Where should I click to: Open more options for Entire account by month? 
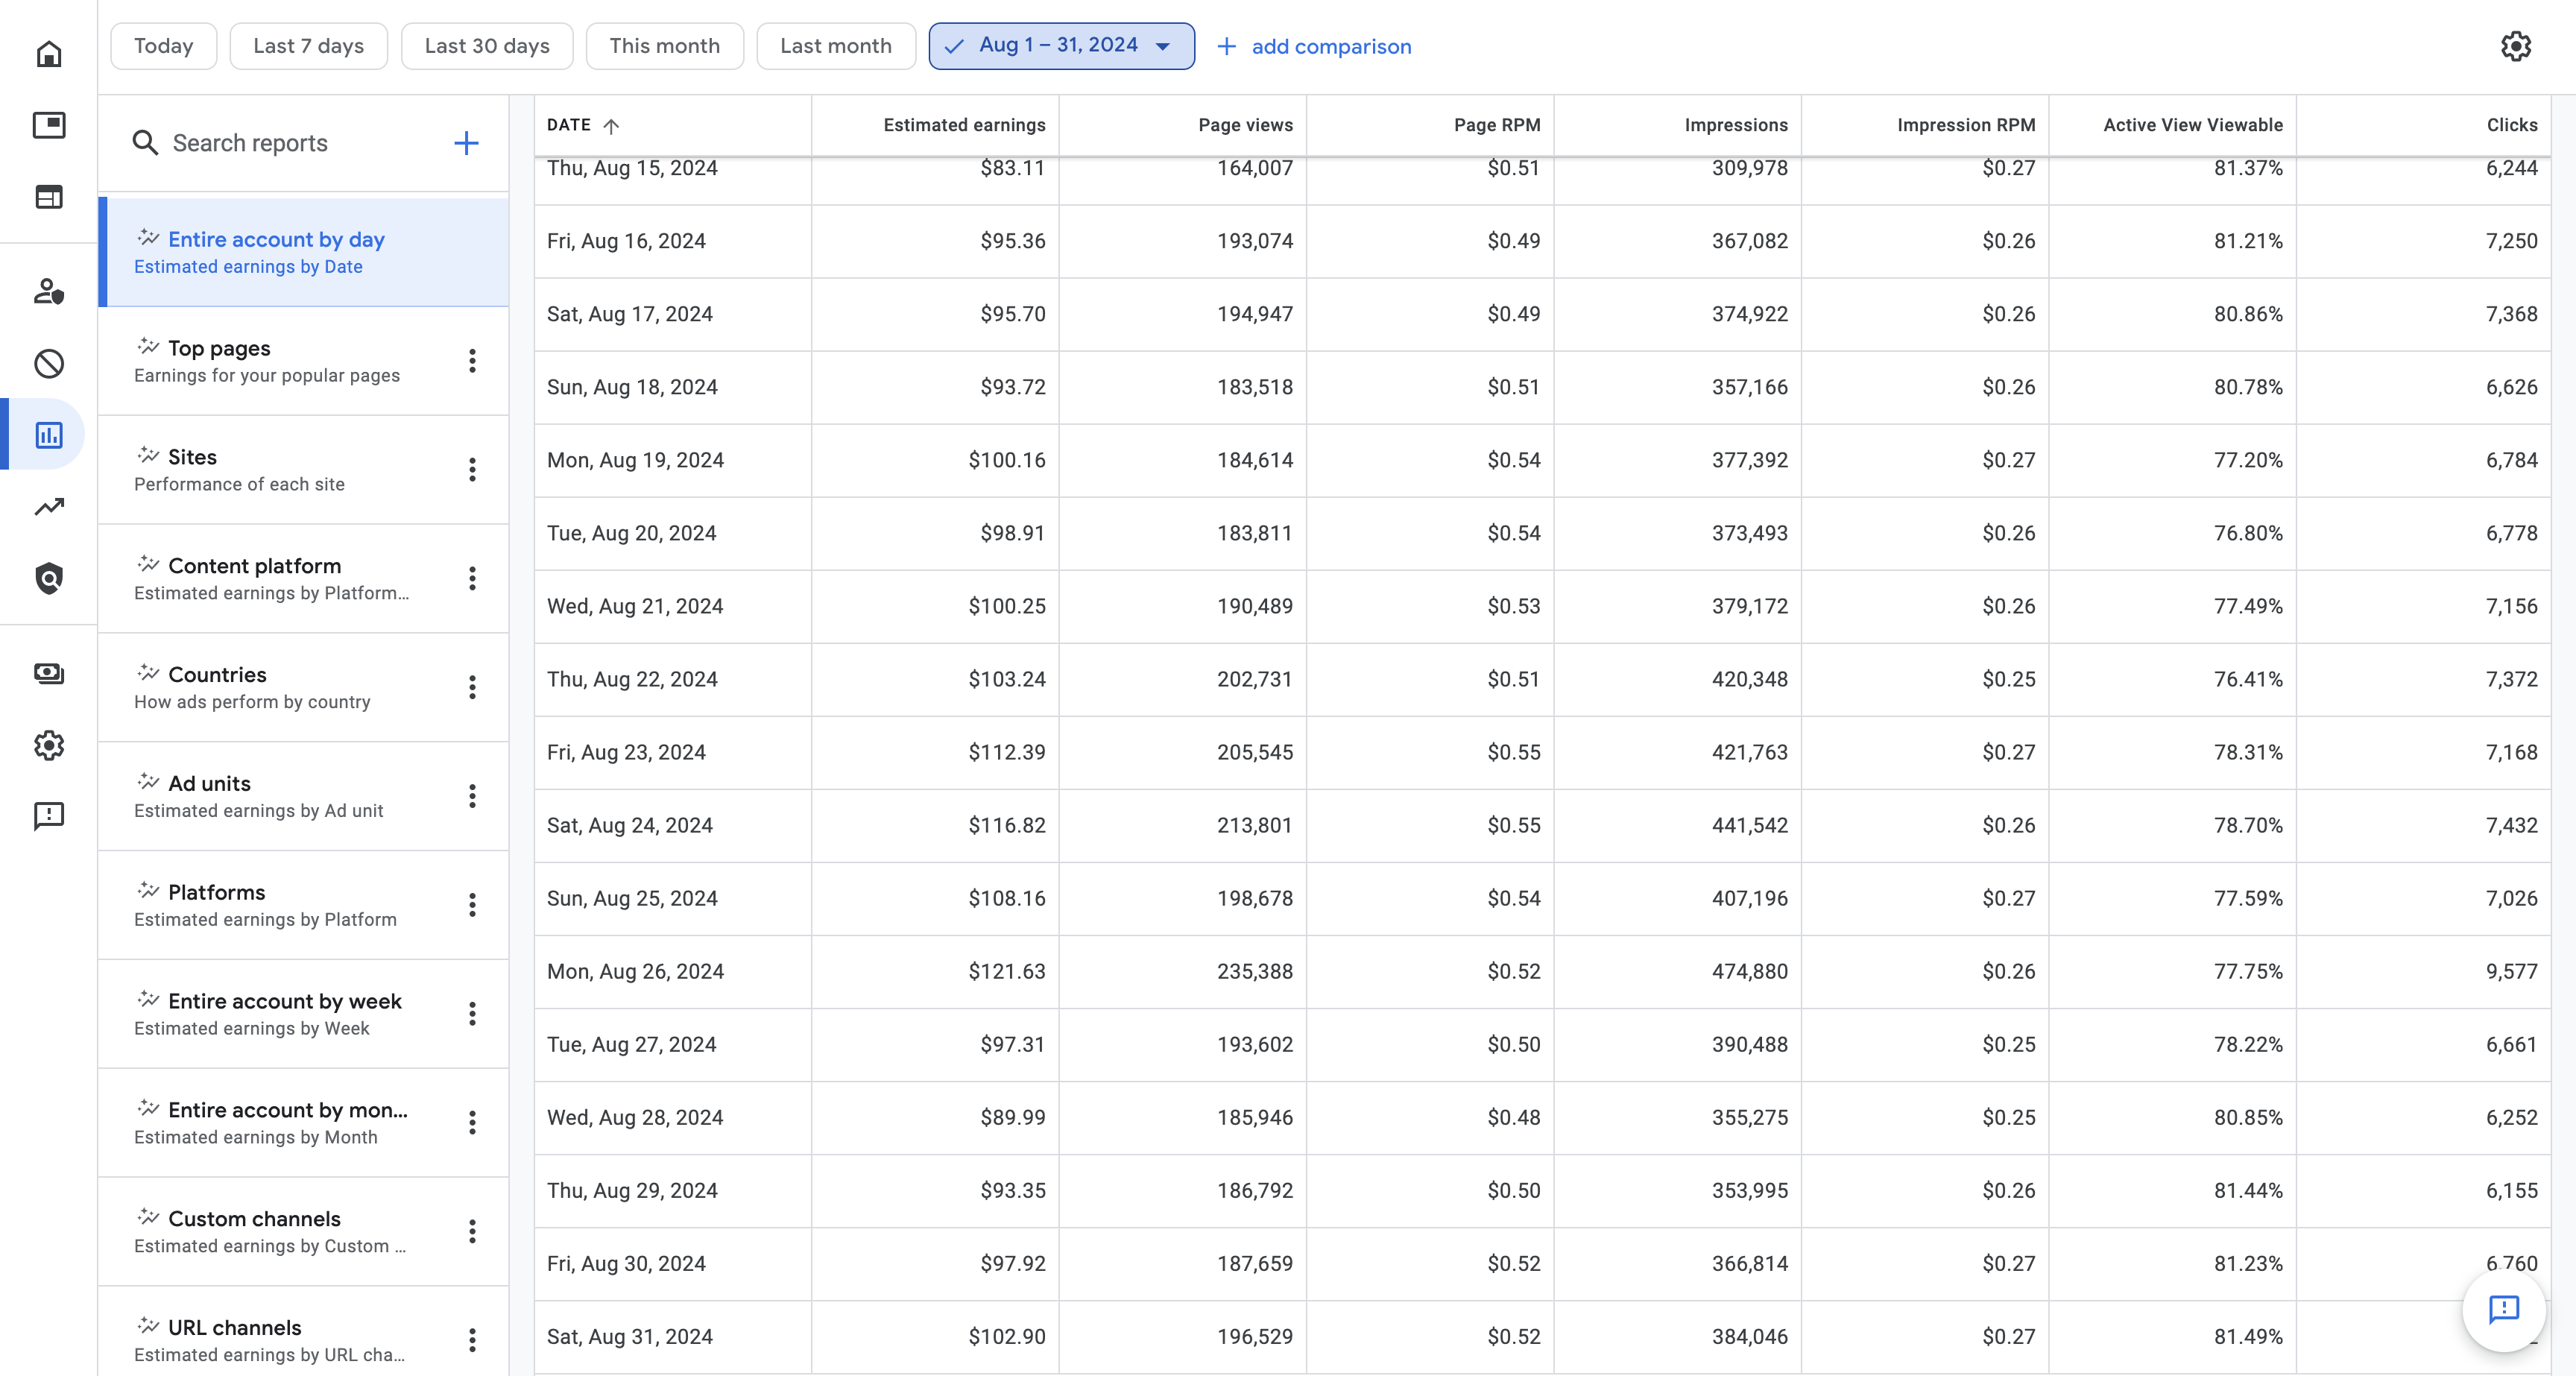(472, 1123)
